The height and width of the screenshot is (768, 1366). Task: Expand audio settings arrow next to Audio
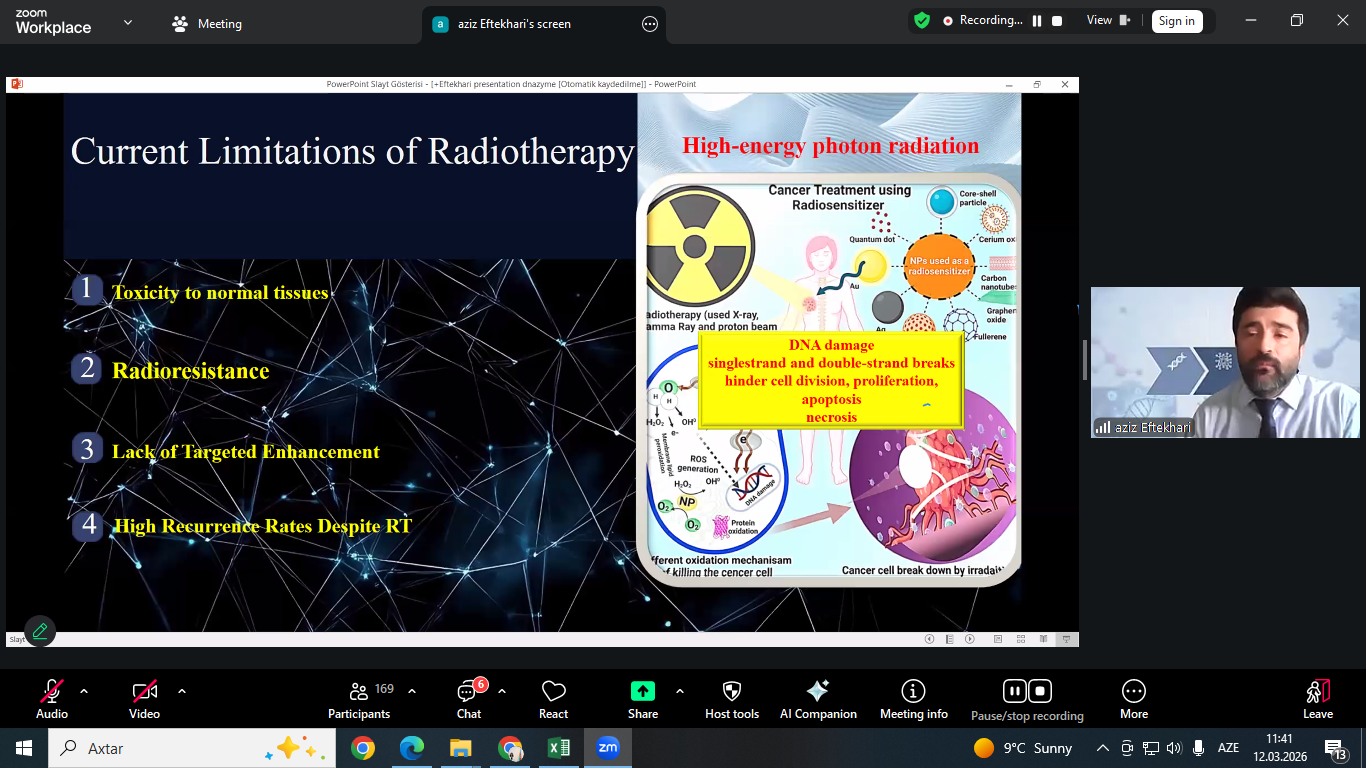click(84, 691)
